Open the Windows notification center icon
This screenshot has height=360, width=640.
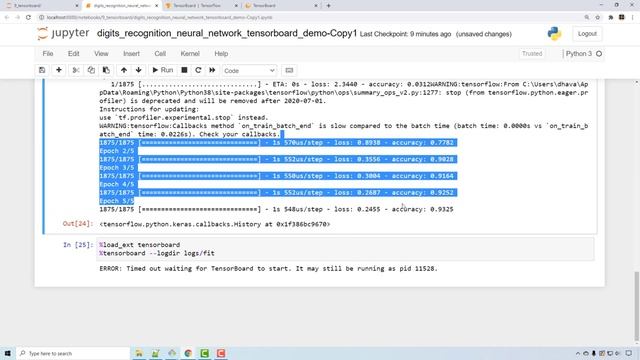(x=629, y=353)
